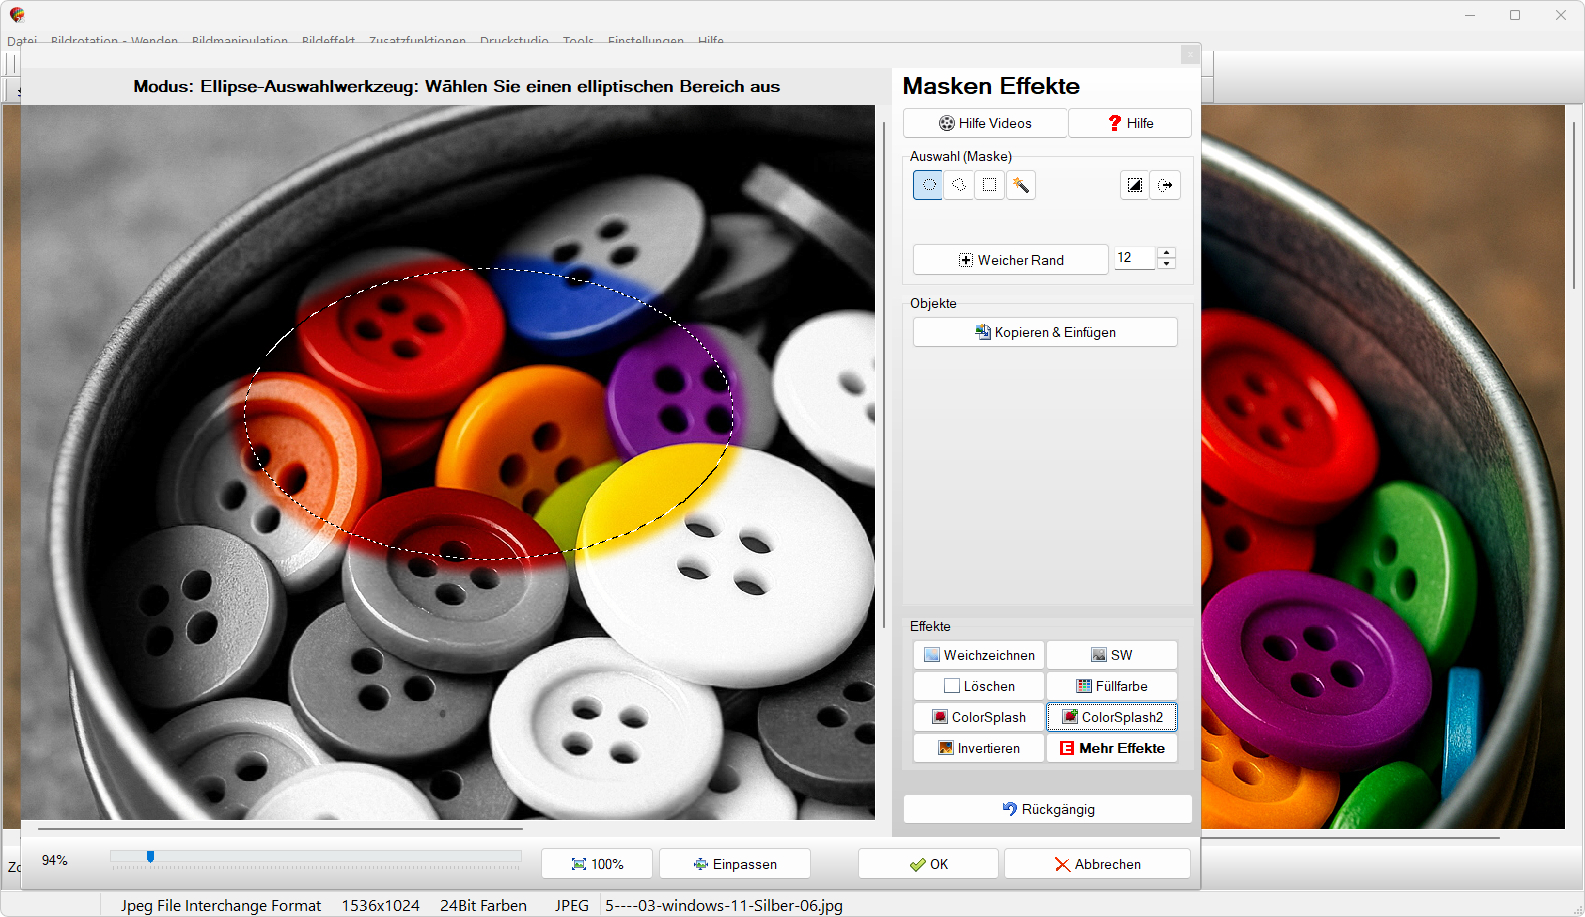Select the Ellipse selection tool
The height and width of the screenshot is (917, 1585).
click(928, 185)
